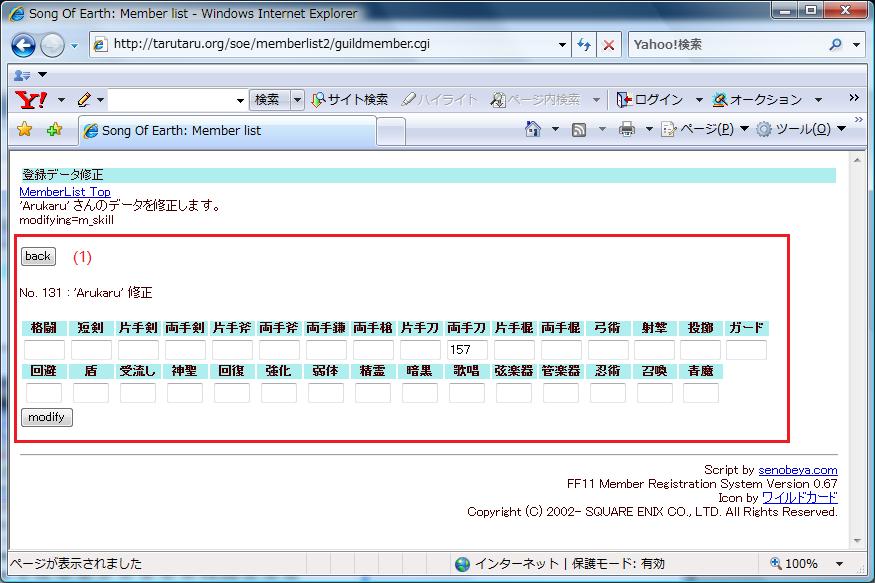The width and height of the screenshot is (875, 583).
Task: Click the Refresh page icon
Action: coord(584,45)
